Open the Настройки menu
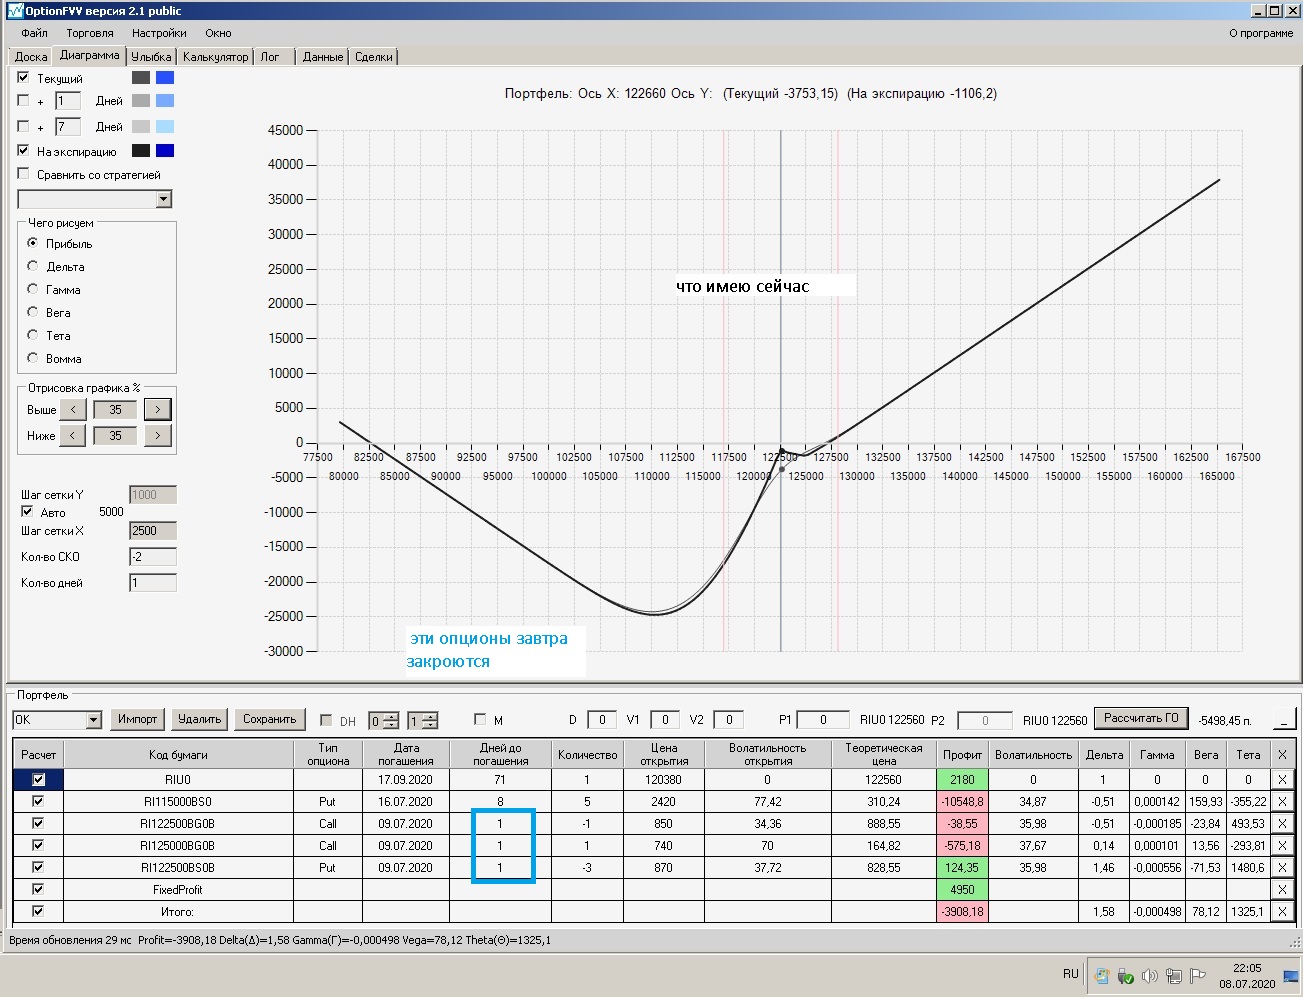Screen dimensions: 1303x997 159,33
